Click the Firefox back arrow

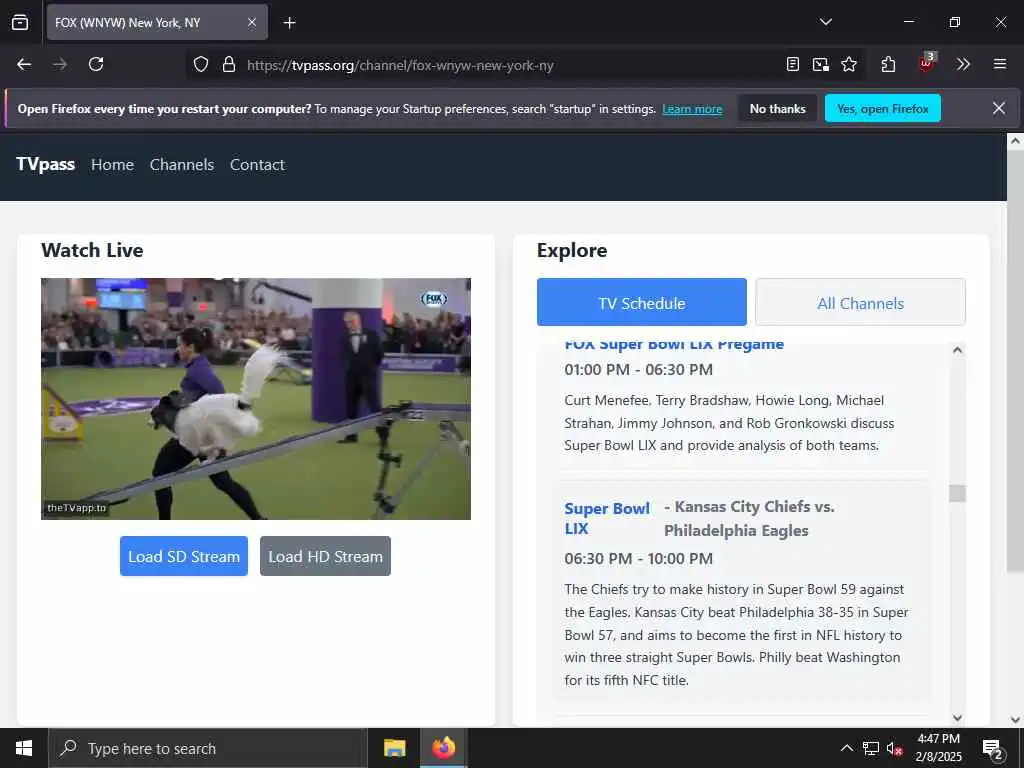tap(24, 64)
